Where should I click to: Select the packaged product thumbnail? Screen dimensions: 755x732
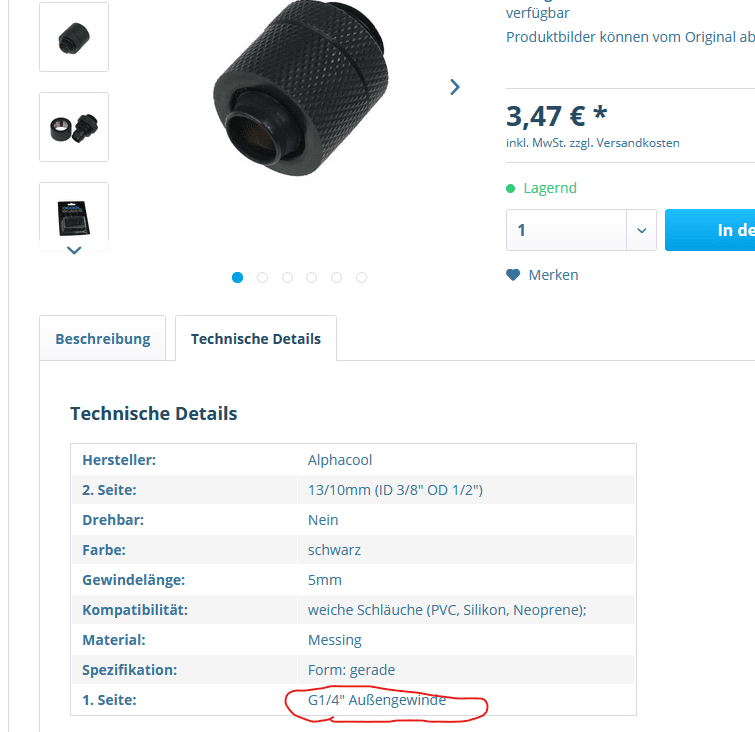click(74, 217)
